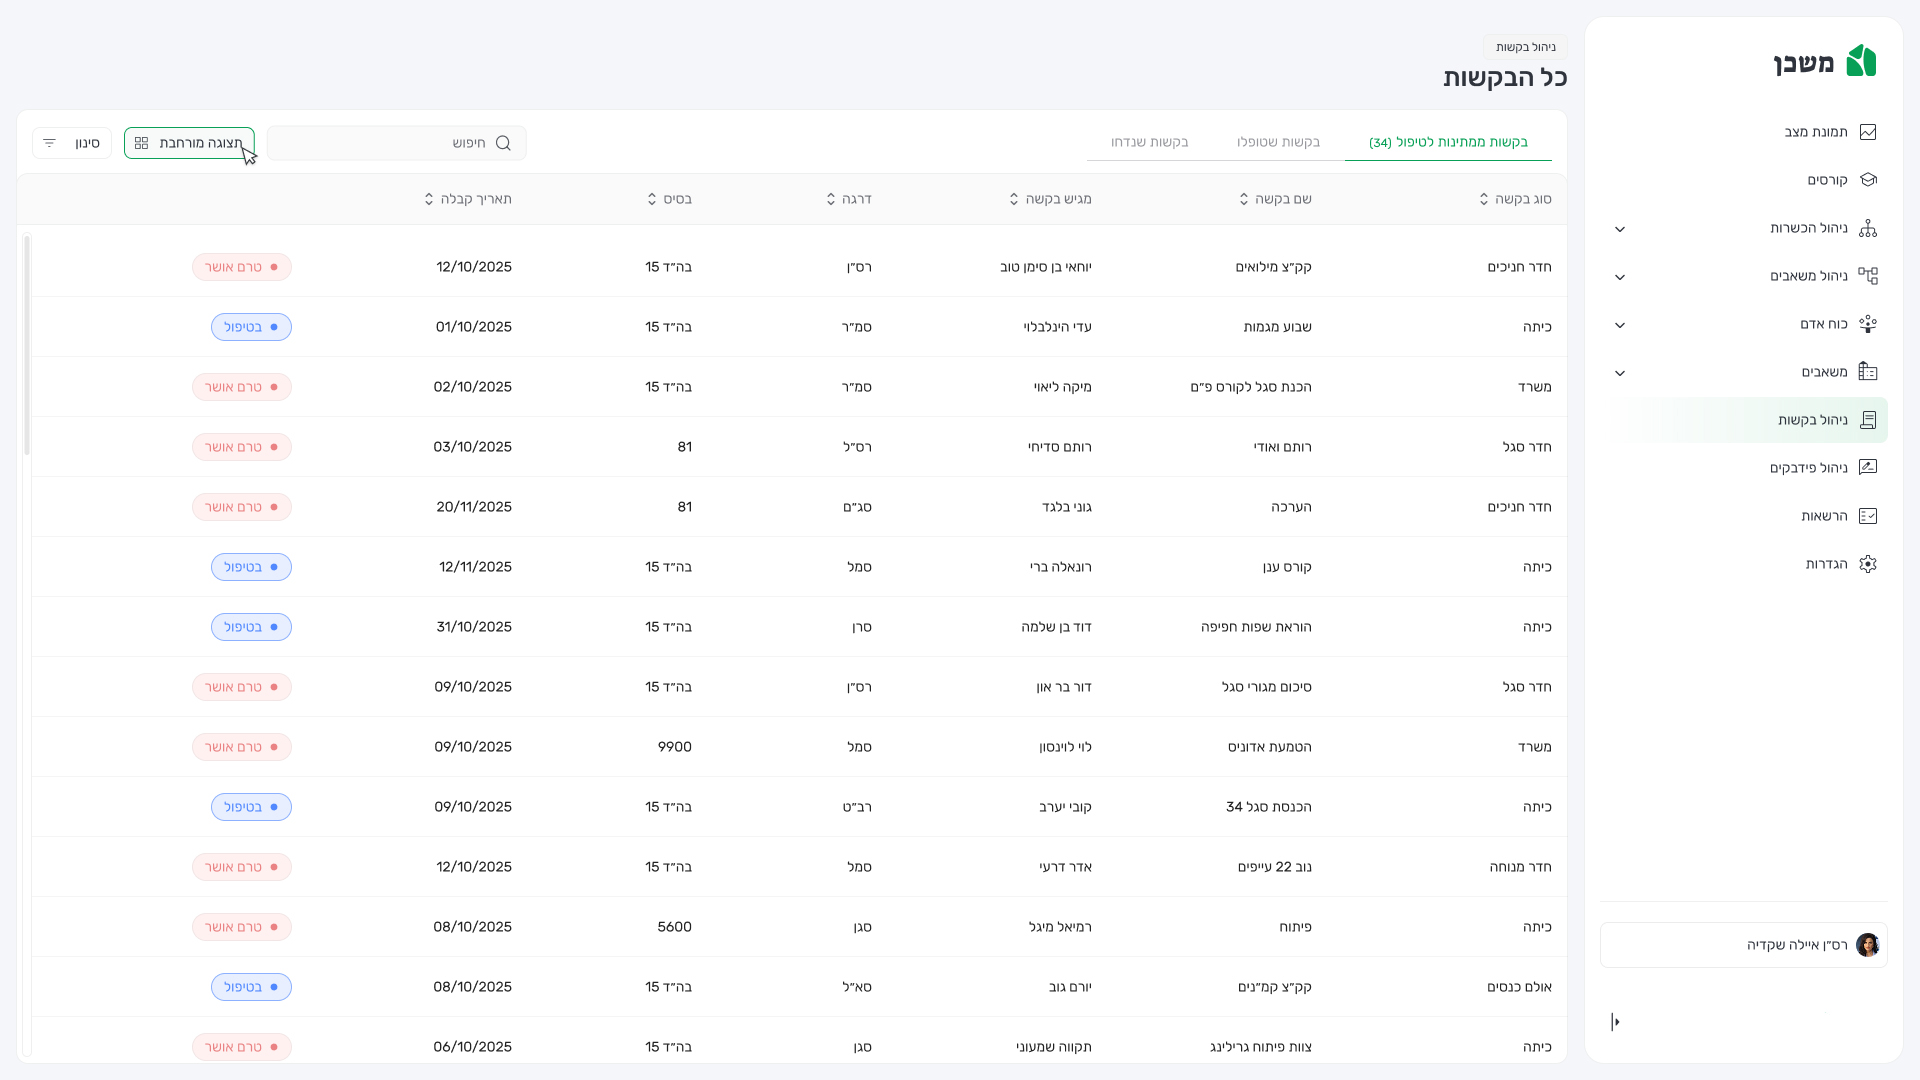Screen dimensions: 1920x1080
Task: Expand the כוח אדם menu chevron
Action: [1620, 325]
